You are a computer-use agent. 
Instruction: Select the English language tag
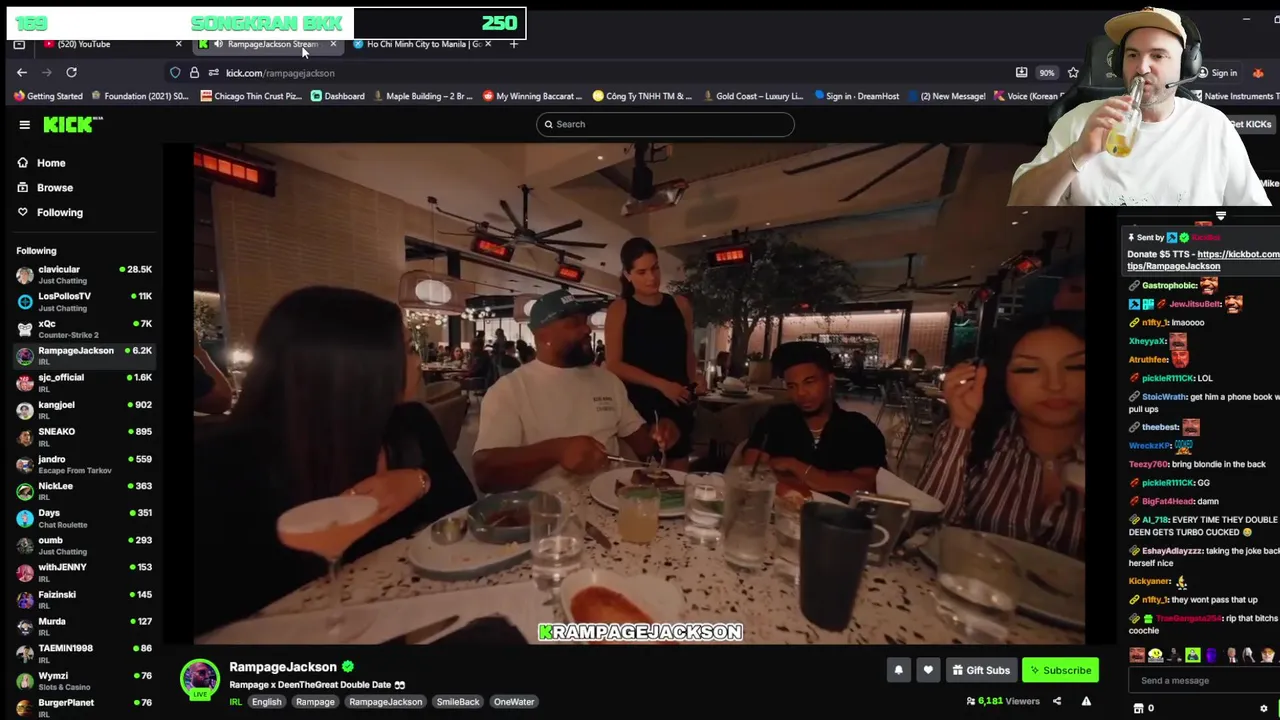tap(266, 702)
